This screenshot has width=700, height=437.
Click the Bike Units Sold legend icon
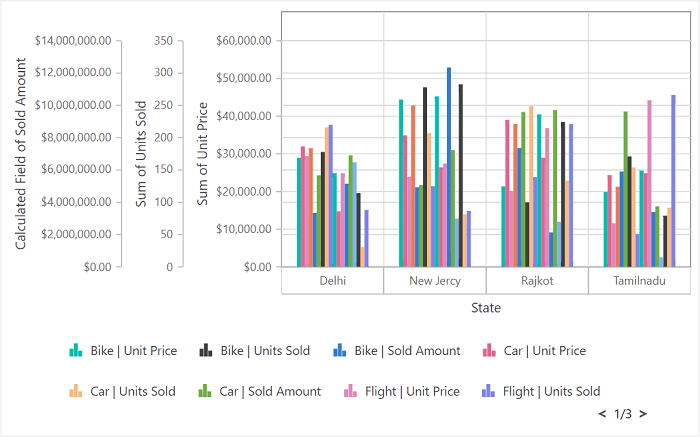pos(205,350)
